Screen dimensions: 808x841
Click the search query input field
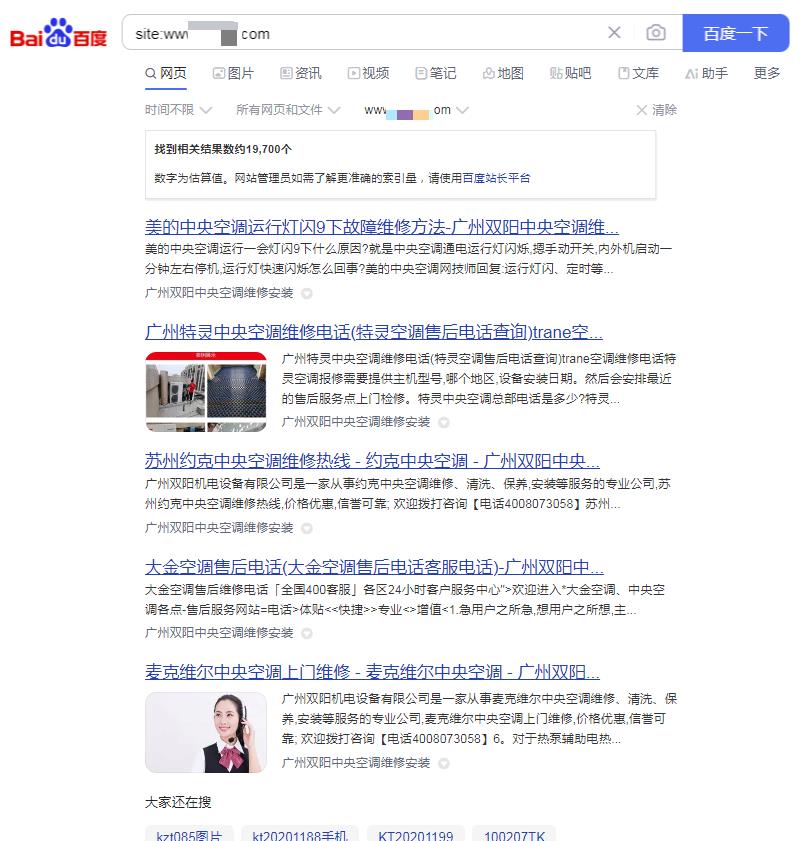(x=360, y=33)
